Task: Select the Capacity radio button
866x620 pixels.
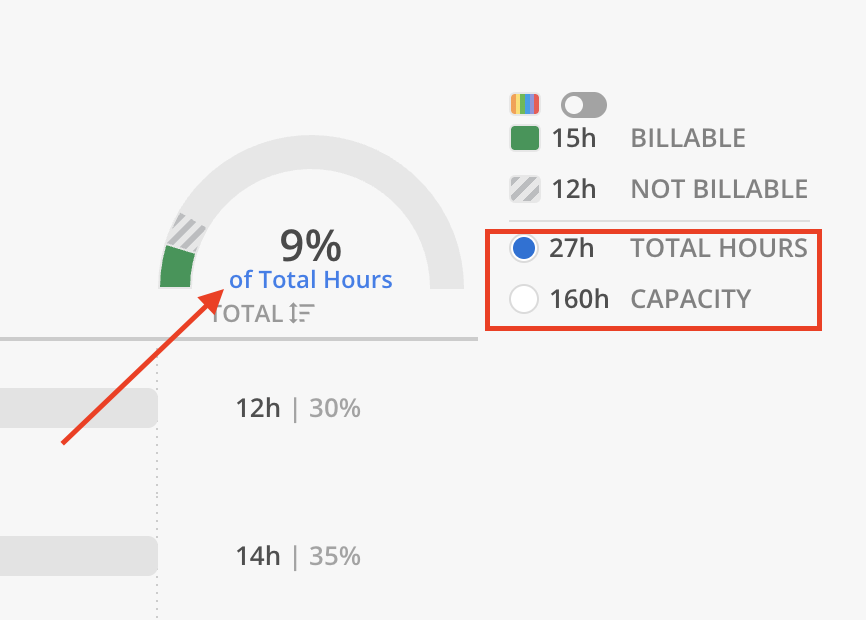Action: 524,298
